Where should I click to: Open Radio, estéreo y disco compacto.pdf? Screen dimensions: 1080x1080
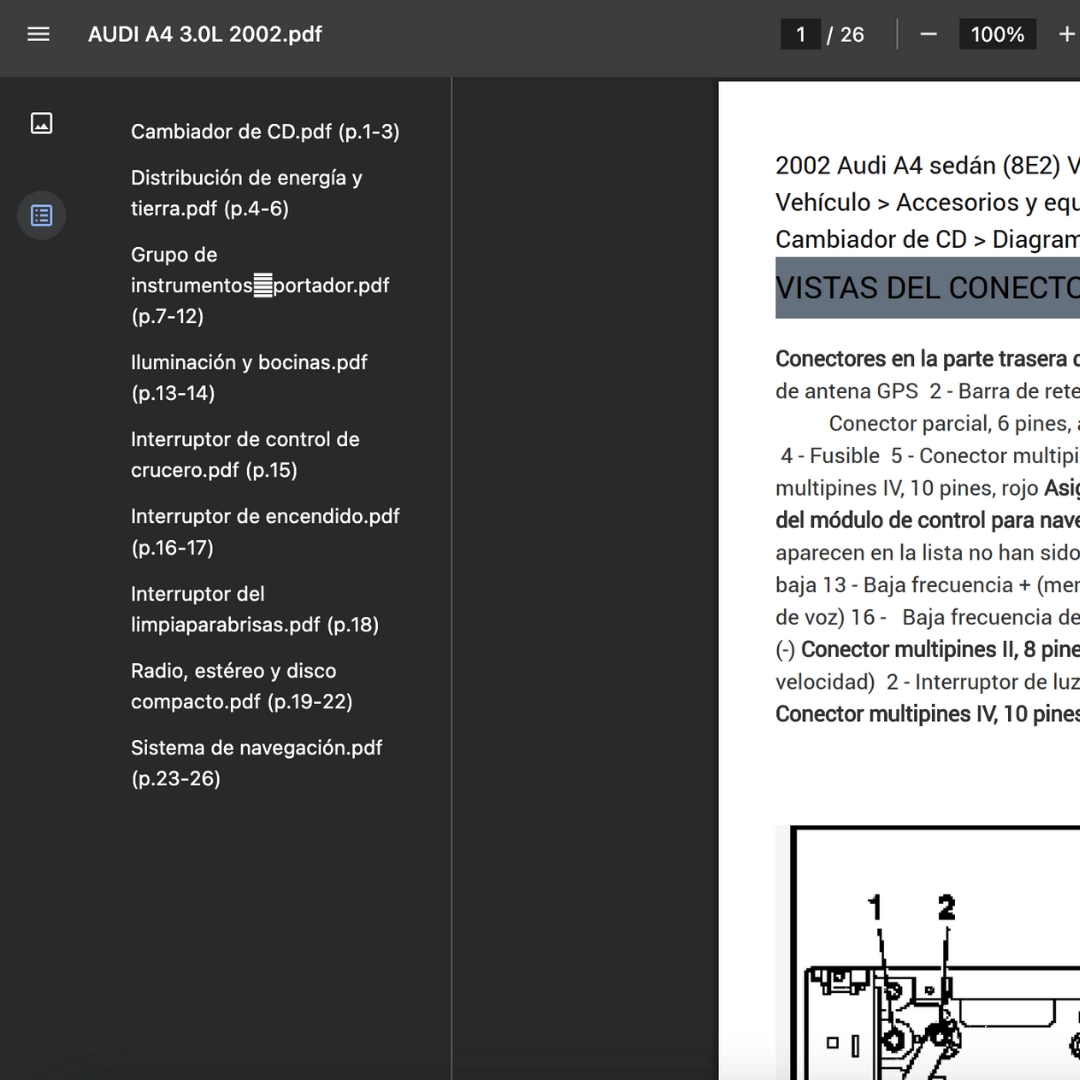point(241,686)
